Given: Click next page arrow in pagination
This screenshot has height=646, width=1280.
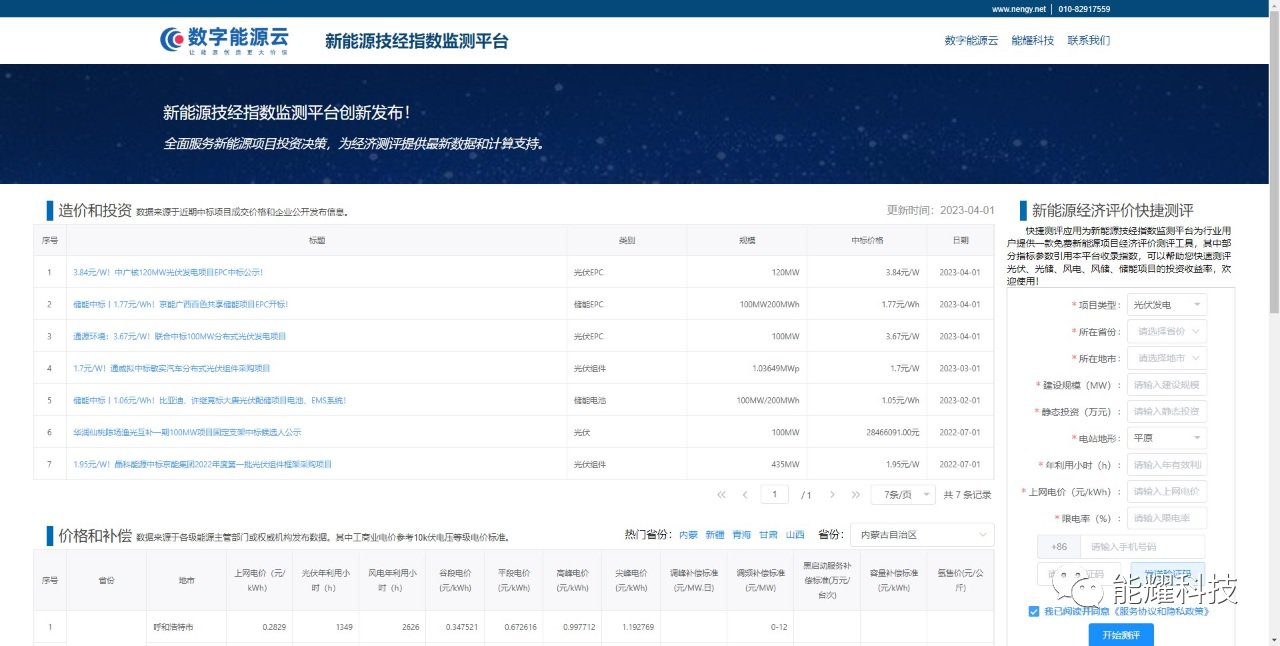Looking at the screenshot, I should click(832, 495).
